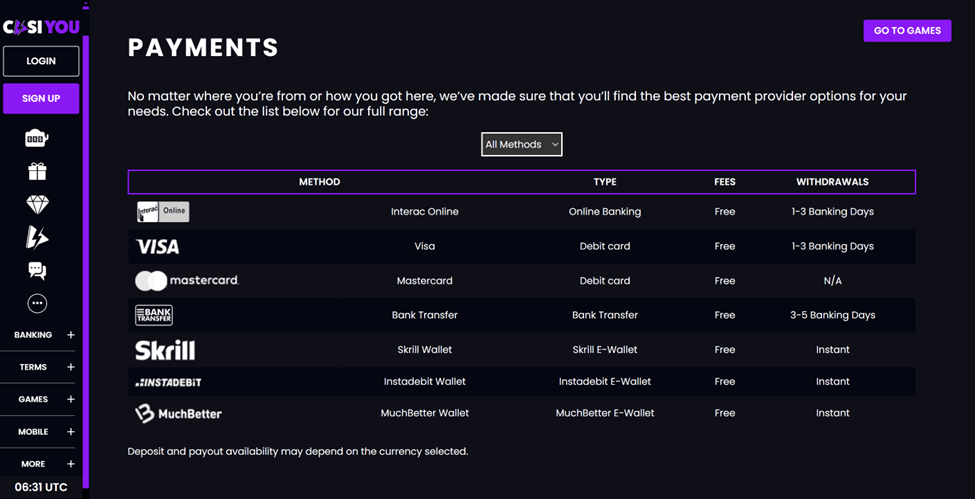Screen dimensions: 975x499
Task: Click the diamond VIP icon
Action: [x=37, y=204]
